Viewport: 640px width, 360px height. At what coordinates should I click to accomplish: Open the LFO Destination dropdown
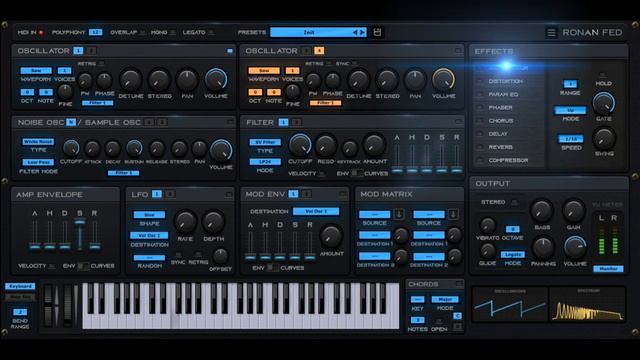149,236
